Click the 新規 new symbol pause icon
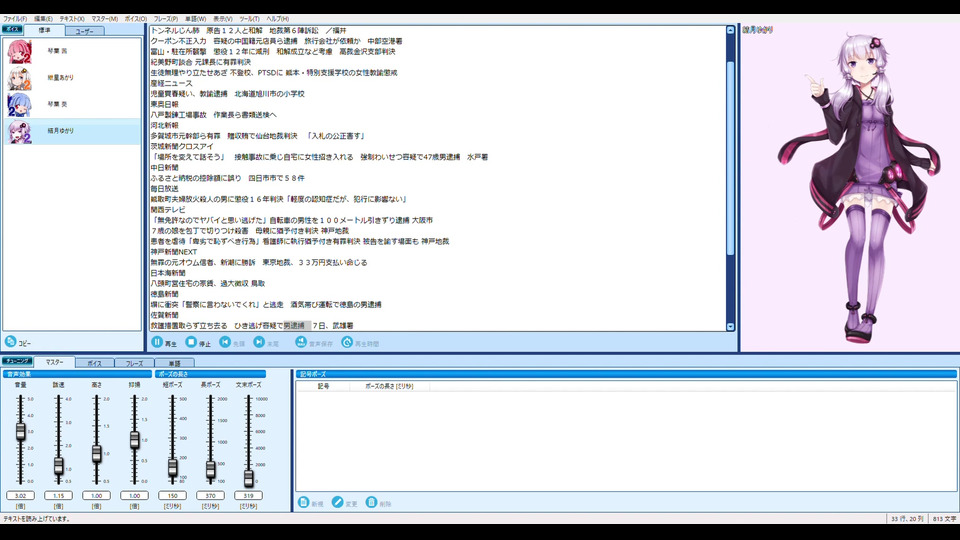The height and width of the screenshot is (540, 960). click(303, 502)
